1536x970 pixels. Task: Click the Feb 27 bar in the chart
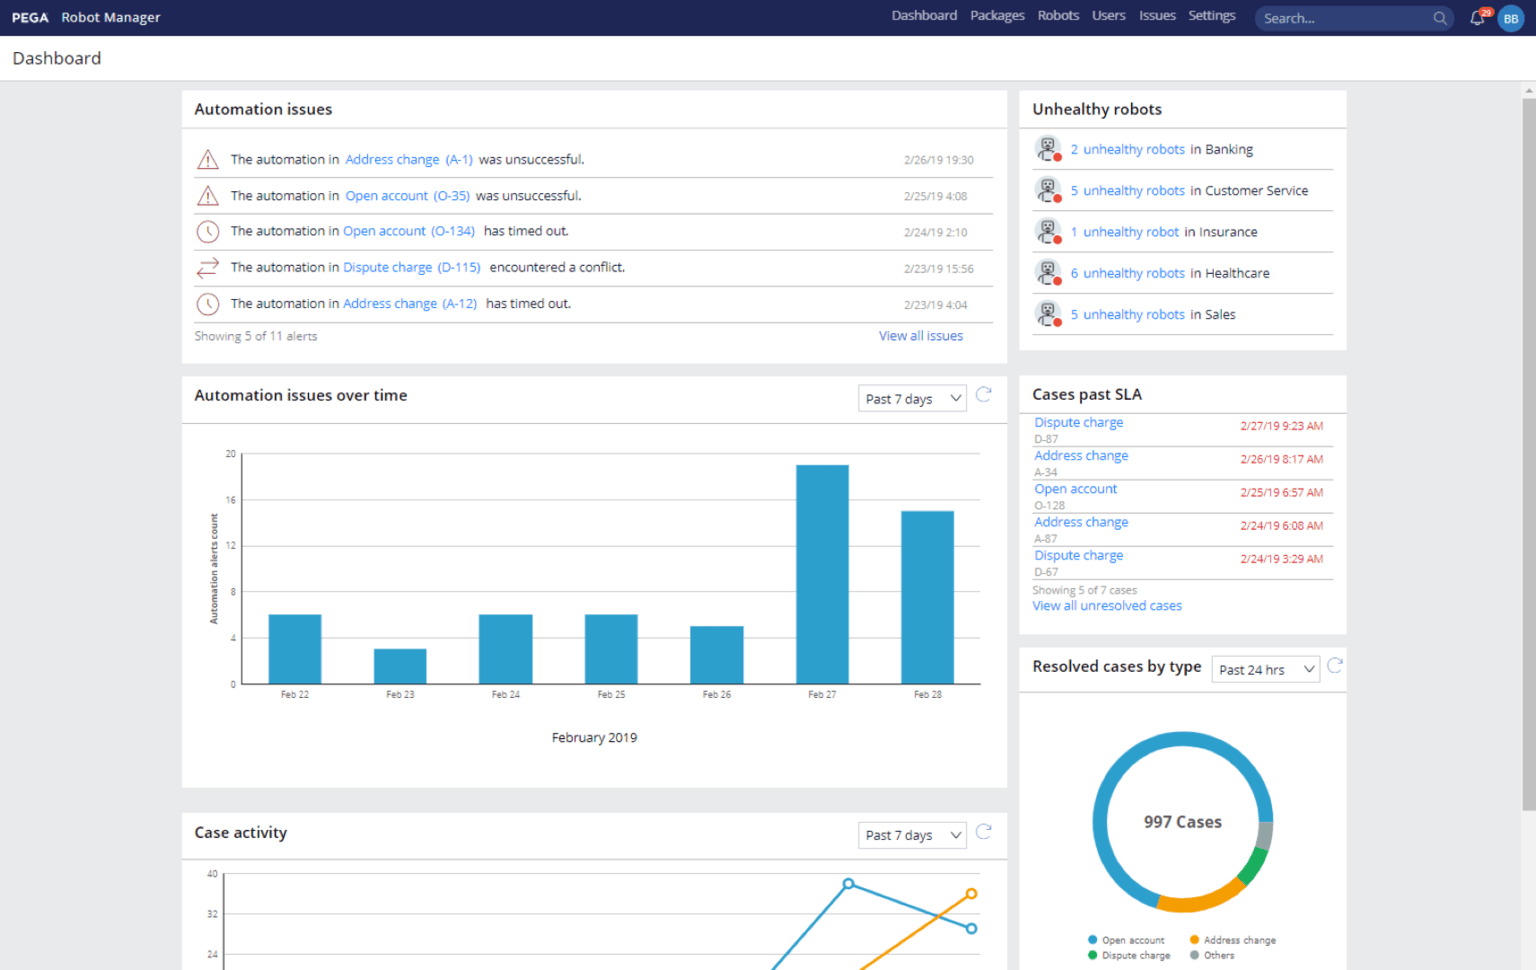822,574
